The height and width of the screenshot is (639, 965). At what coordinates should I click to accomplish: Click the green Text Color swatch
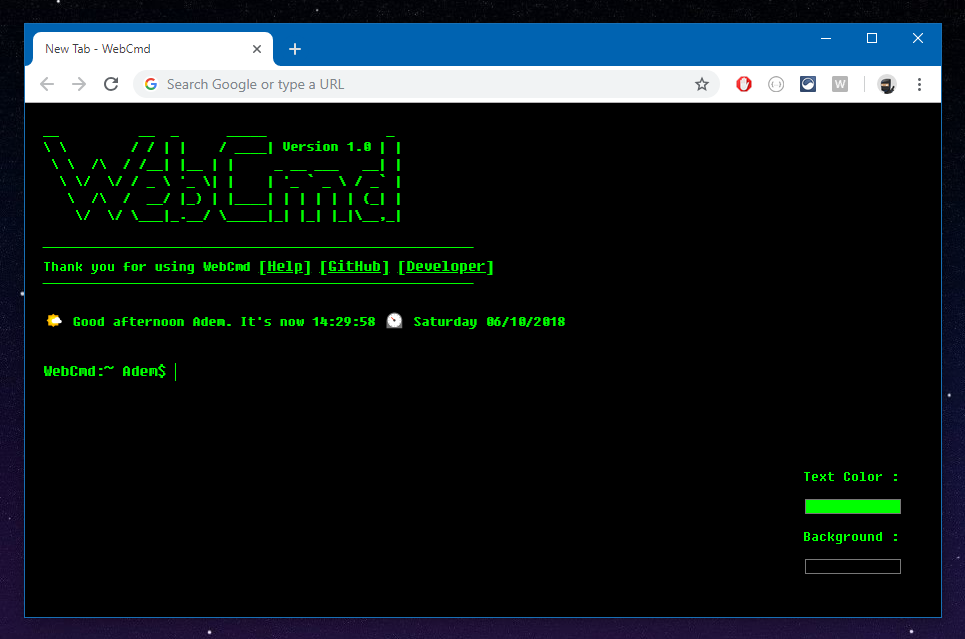click(852, 507)
